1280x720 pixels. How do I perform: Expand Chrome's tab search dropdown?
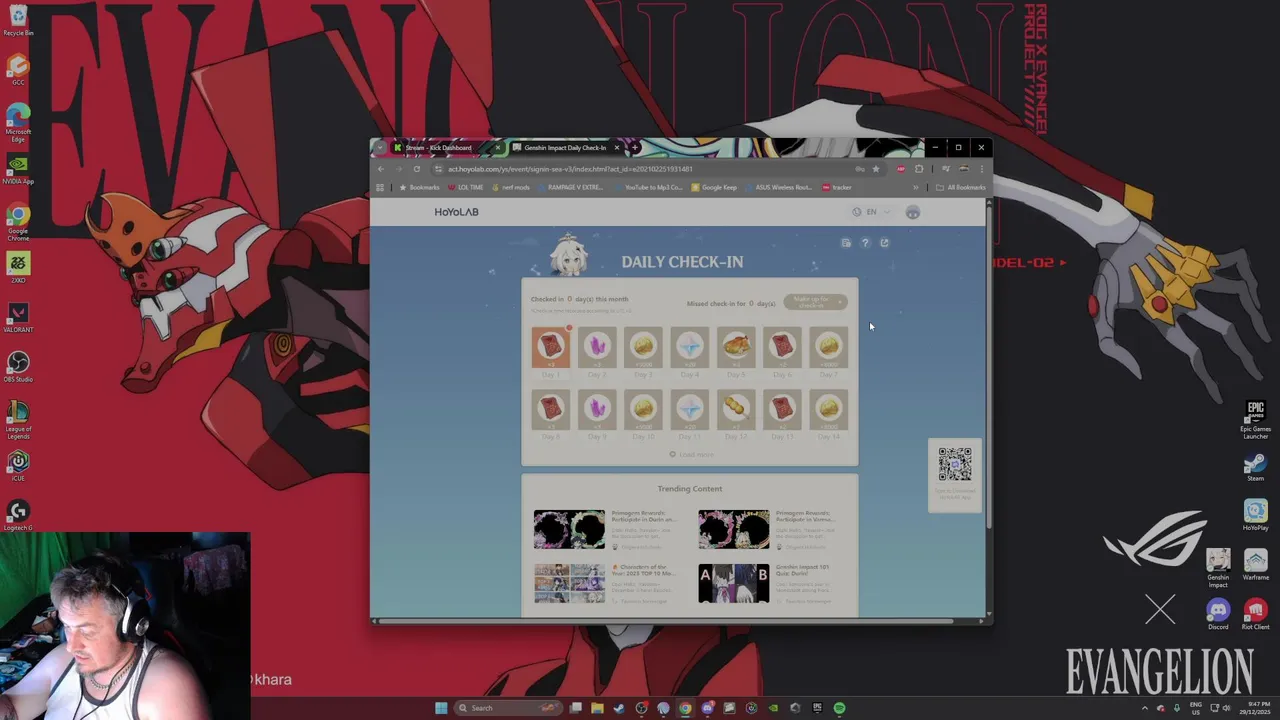(x=379, y=147)
